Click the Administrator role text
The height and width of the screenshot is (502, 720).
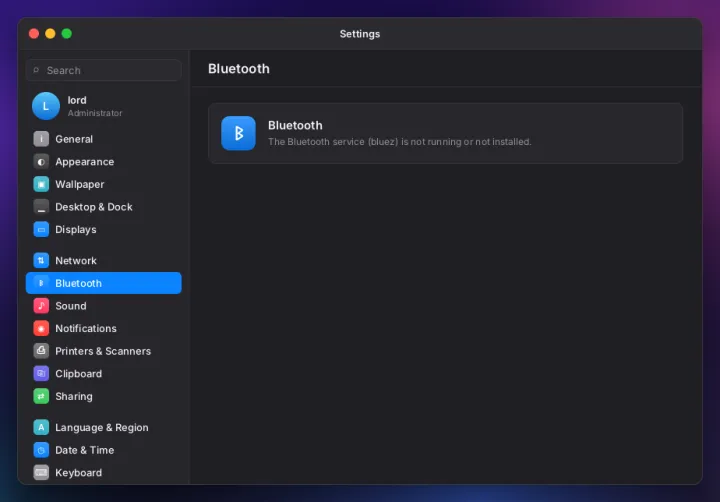coord(95,113)
